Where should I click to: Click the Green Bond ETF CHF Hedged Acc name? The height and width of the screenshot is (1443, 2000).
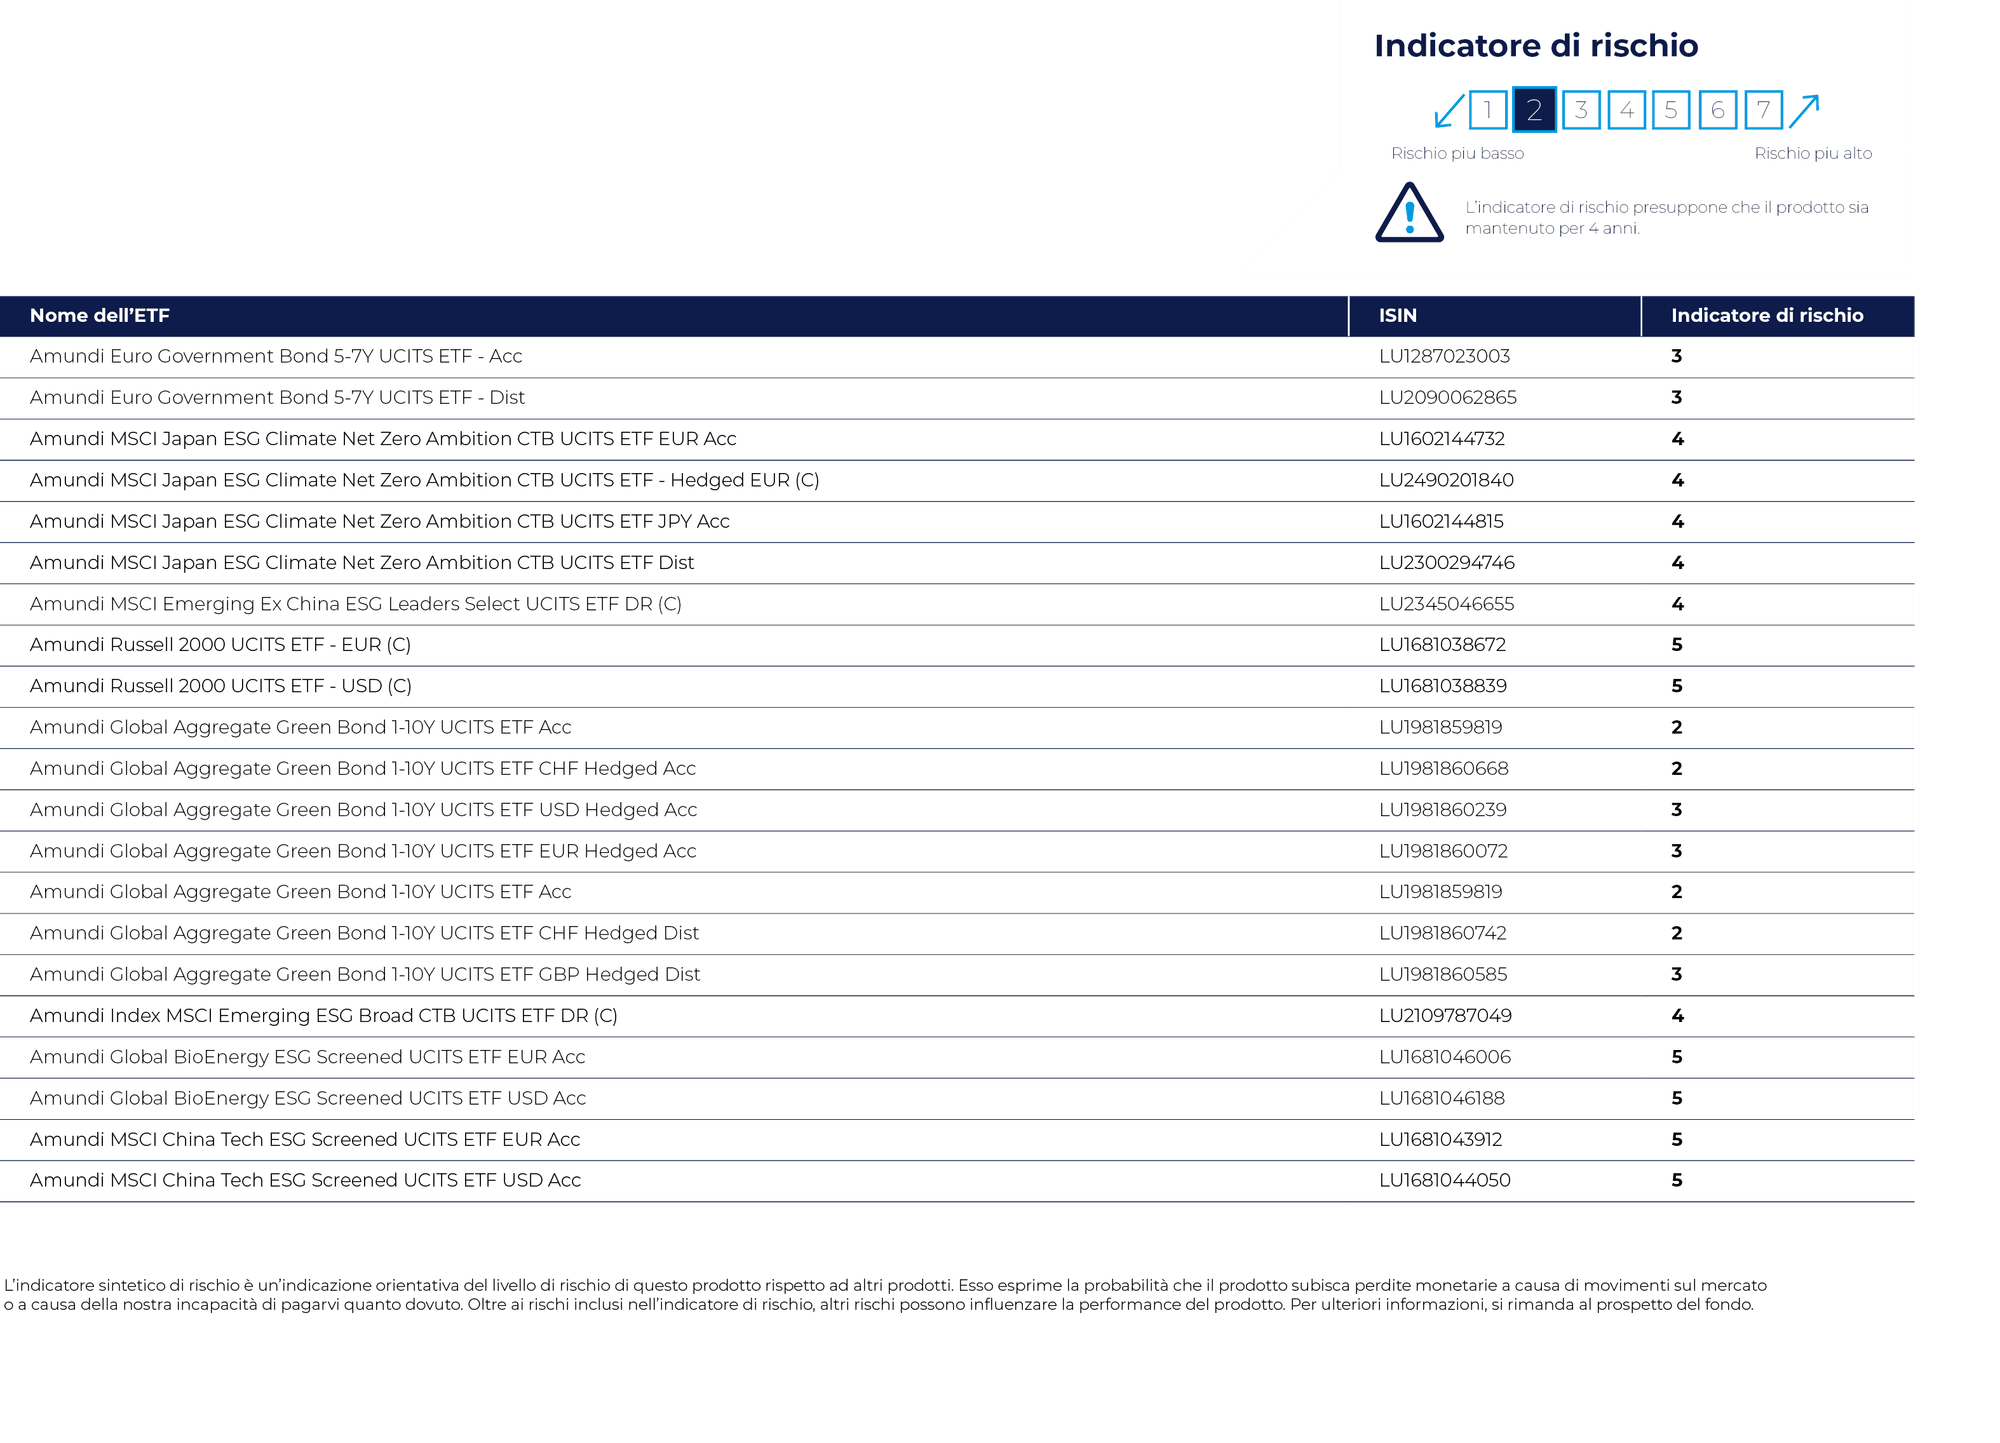[x=362, y=768]
